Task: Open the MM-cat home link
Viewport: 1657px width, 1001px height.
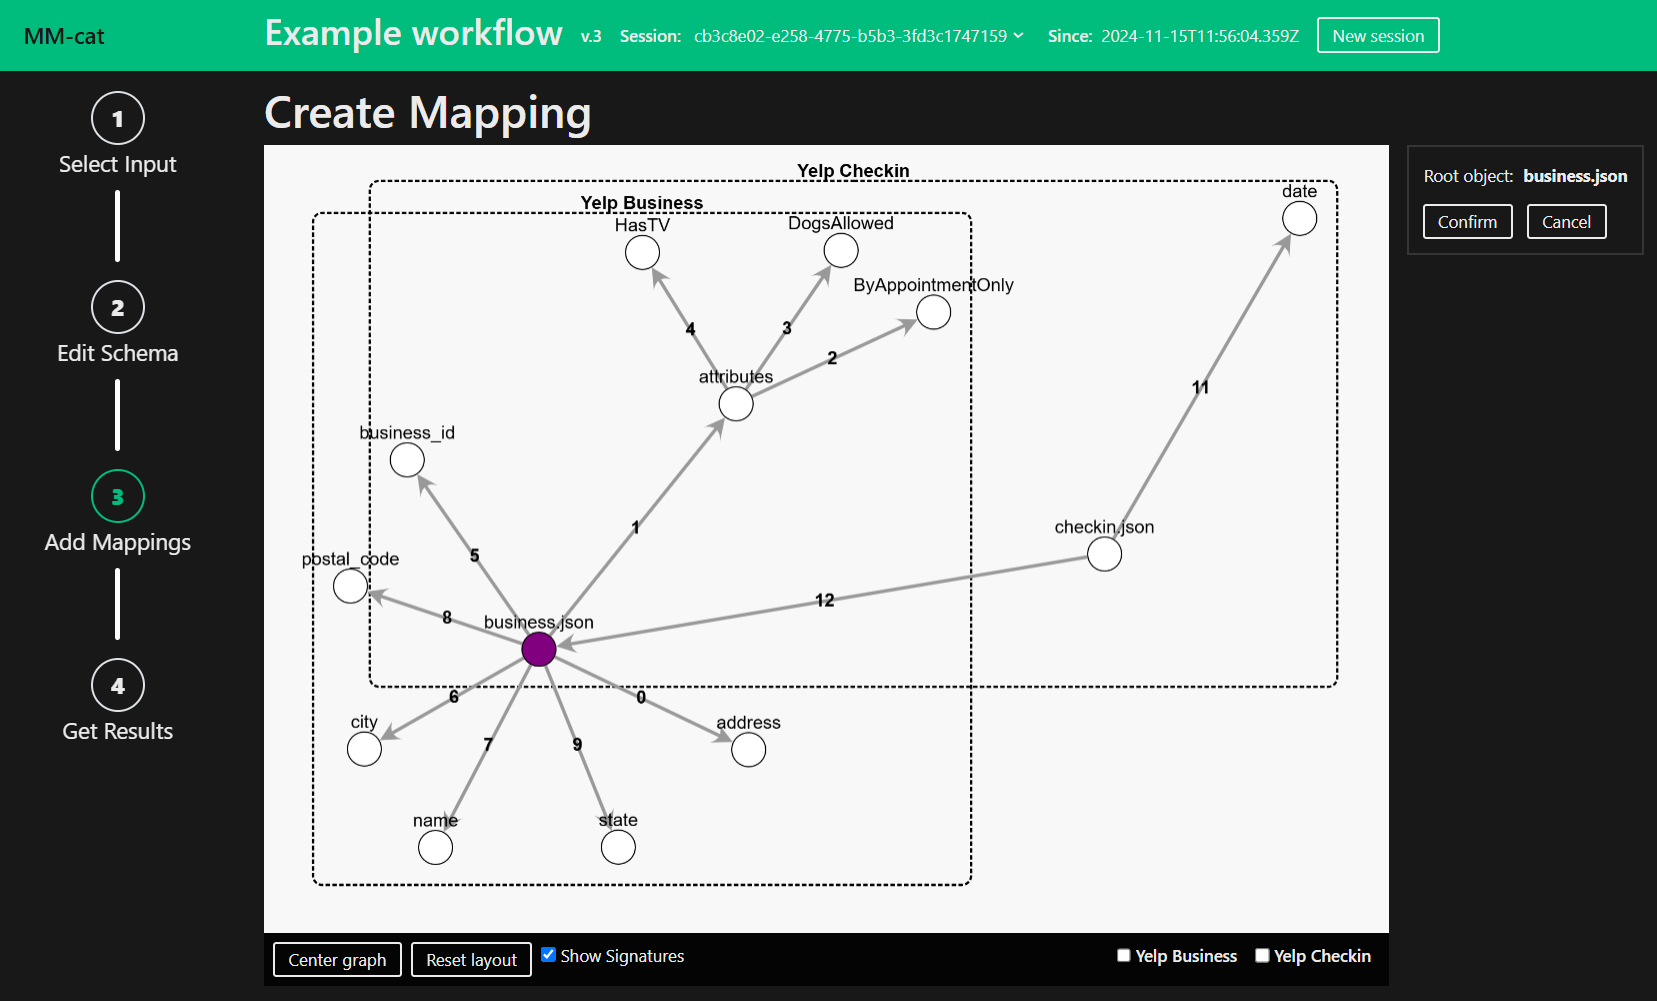Action: [x=64, y=36]
